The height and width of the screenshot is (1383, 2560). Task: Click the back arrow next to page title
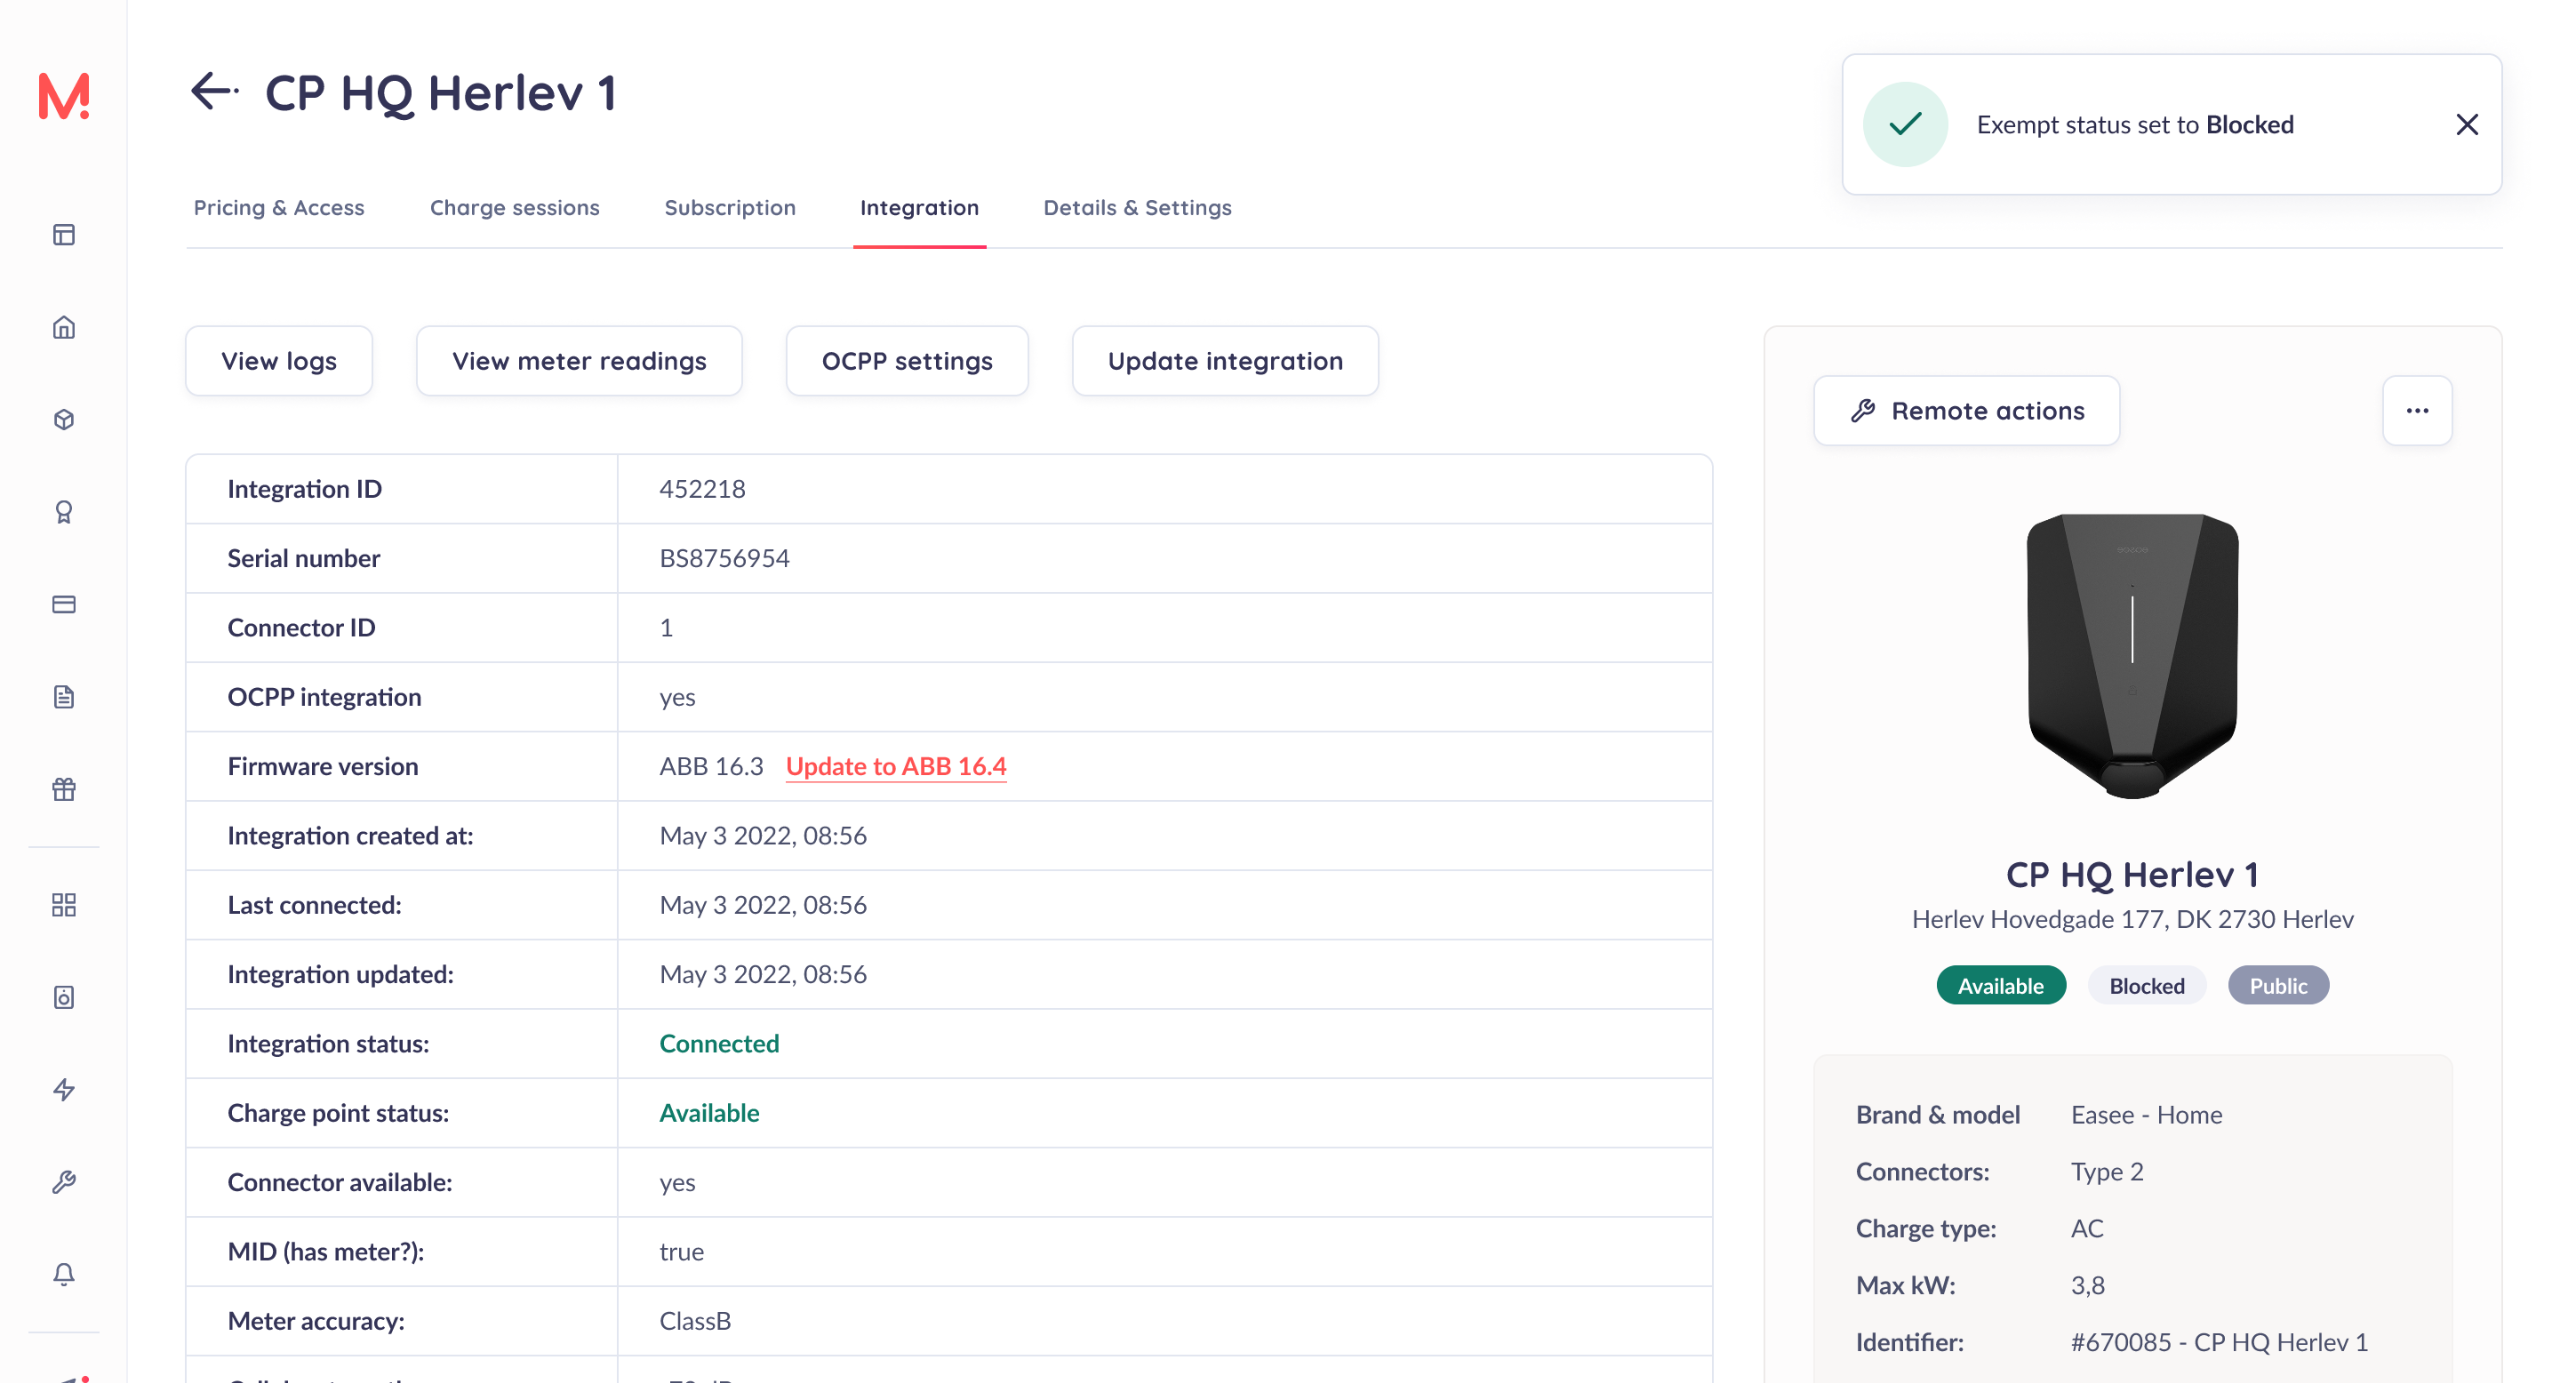[x=214, y=92]
